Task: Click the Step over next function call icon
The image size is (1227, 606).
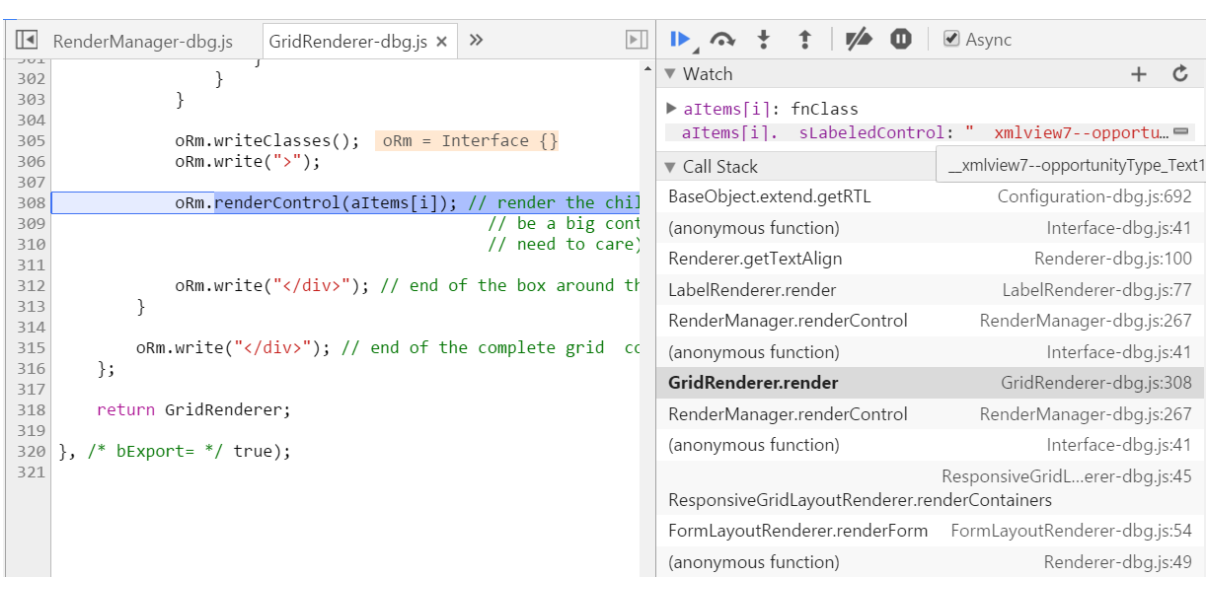Action: click(x=722, y=40)
